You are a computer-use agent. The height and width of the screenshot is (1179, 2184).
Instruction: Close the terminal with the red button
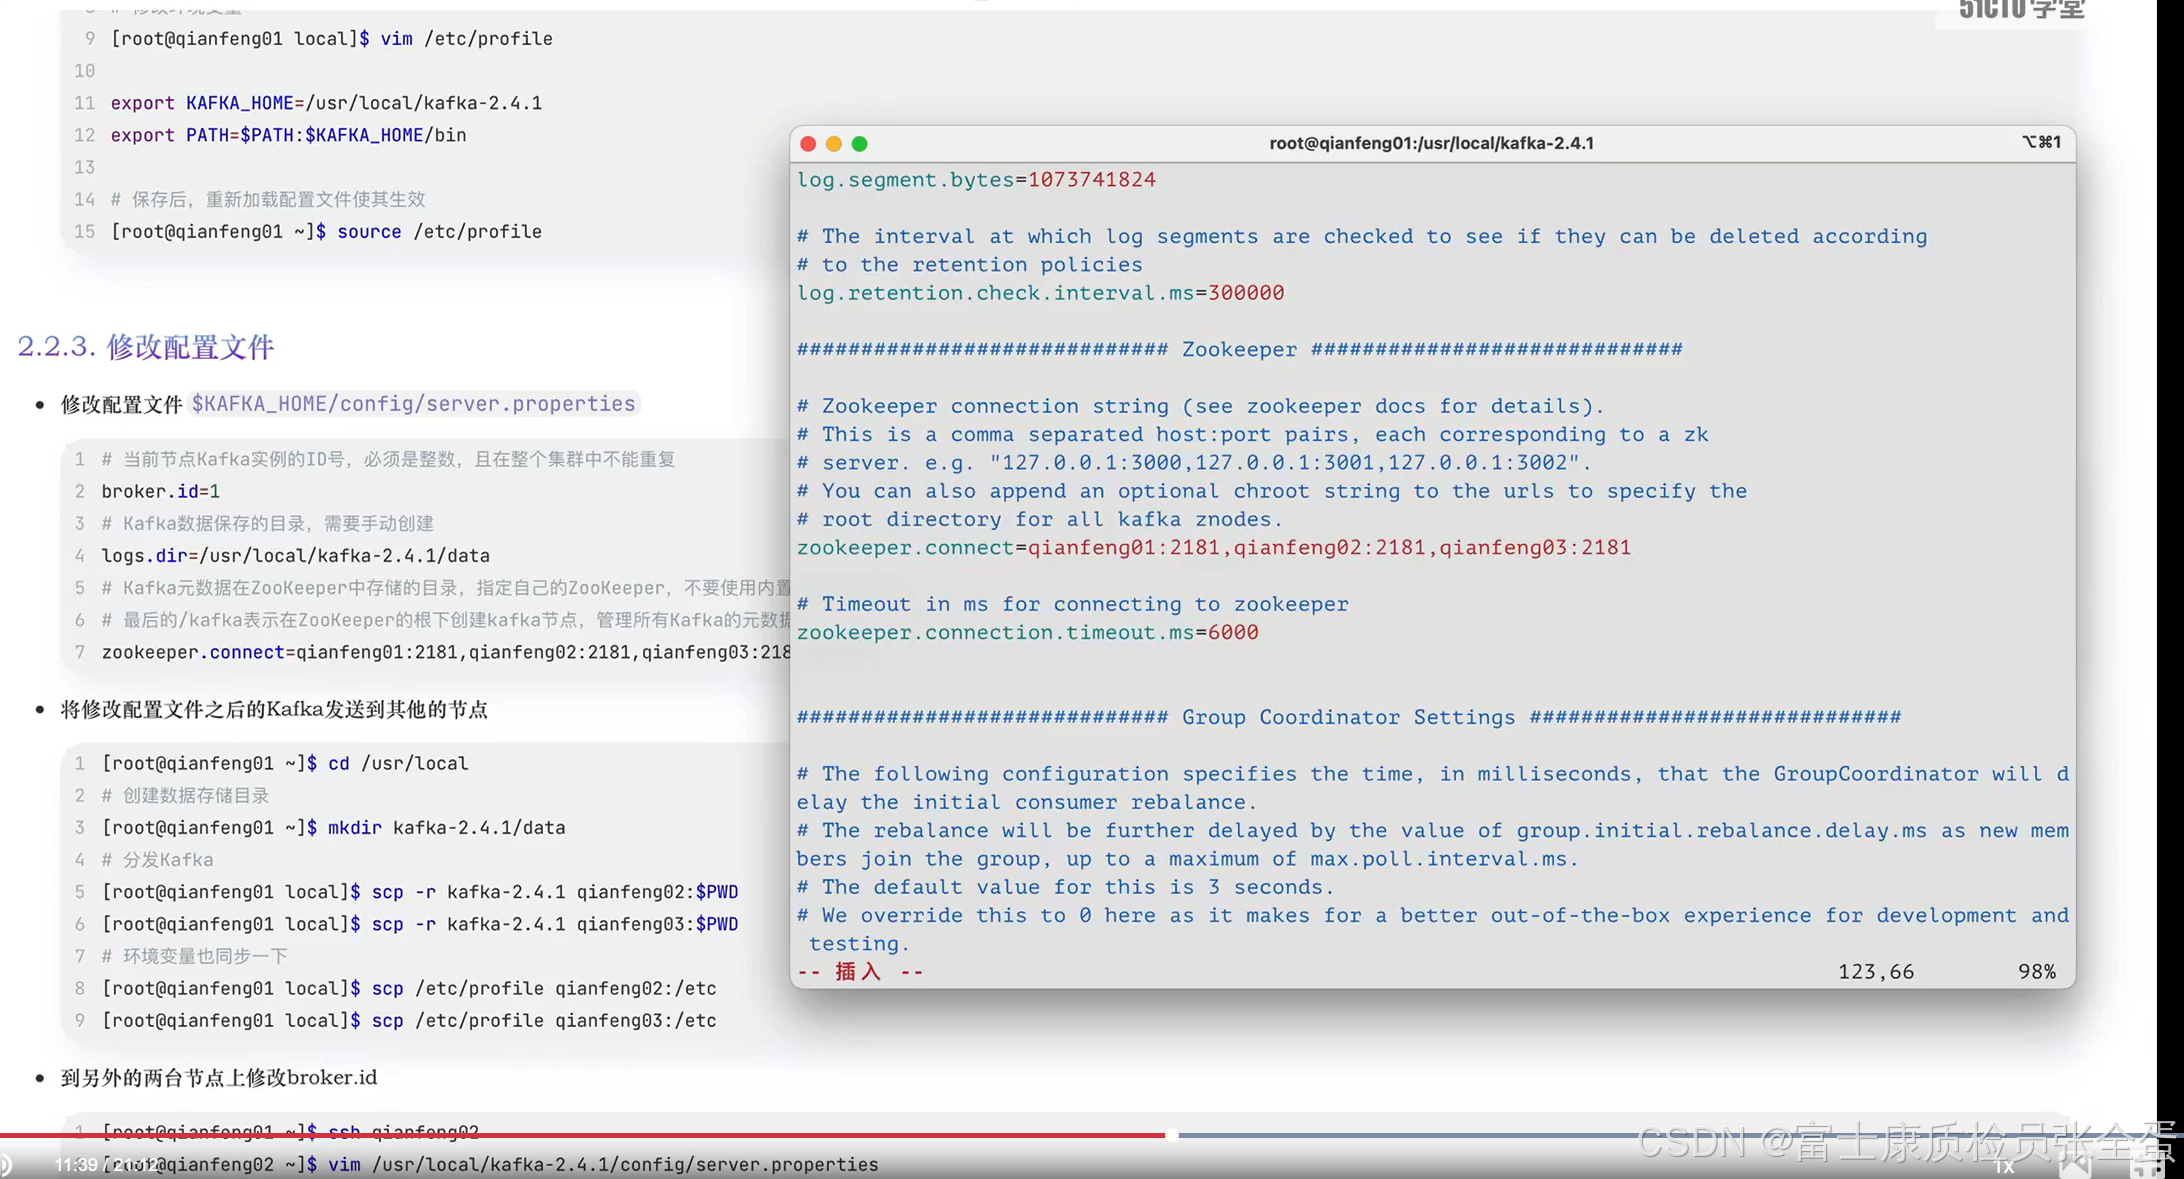pyautogui.click(x=808, y=144)
